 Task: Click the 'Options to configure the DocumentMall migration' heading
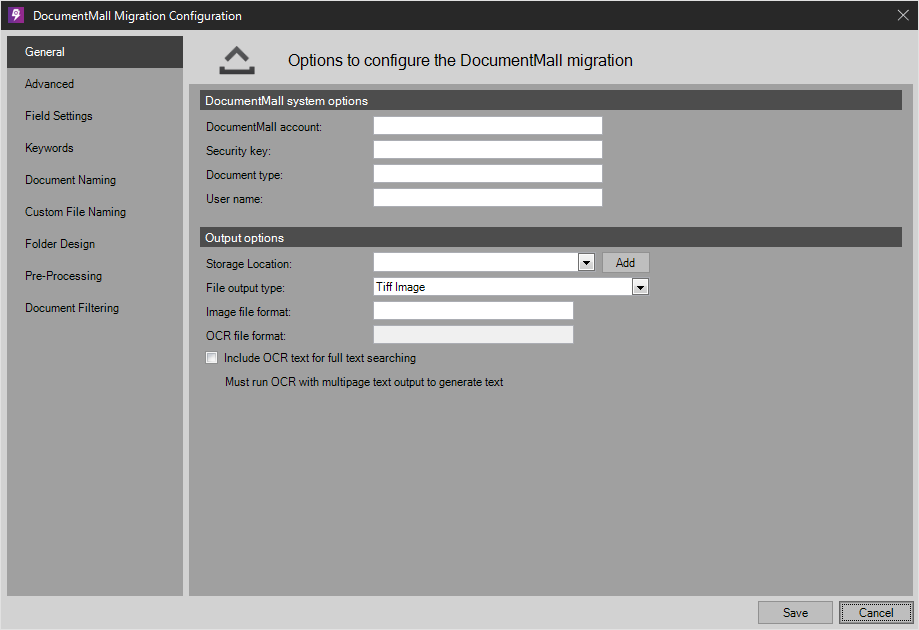[x=460, y=60]
